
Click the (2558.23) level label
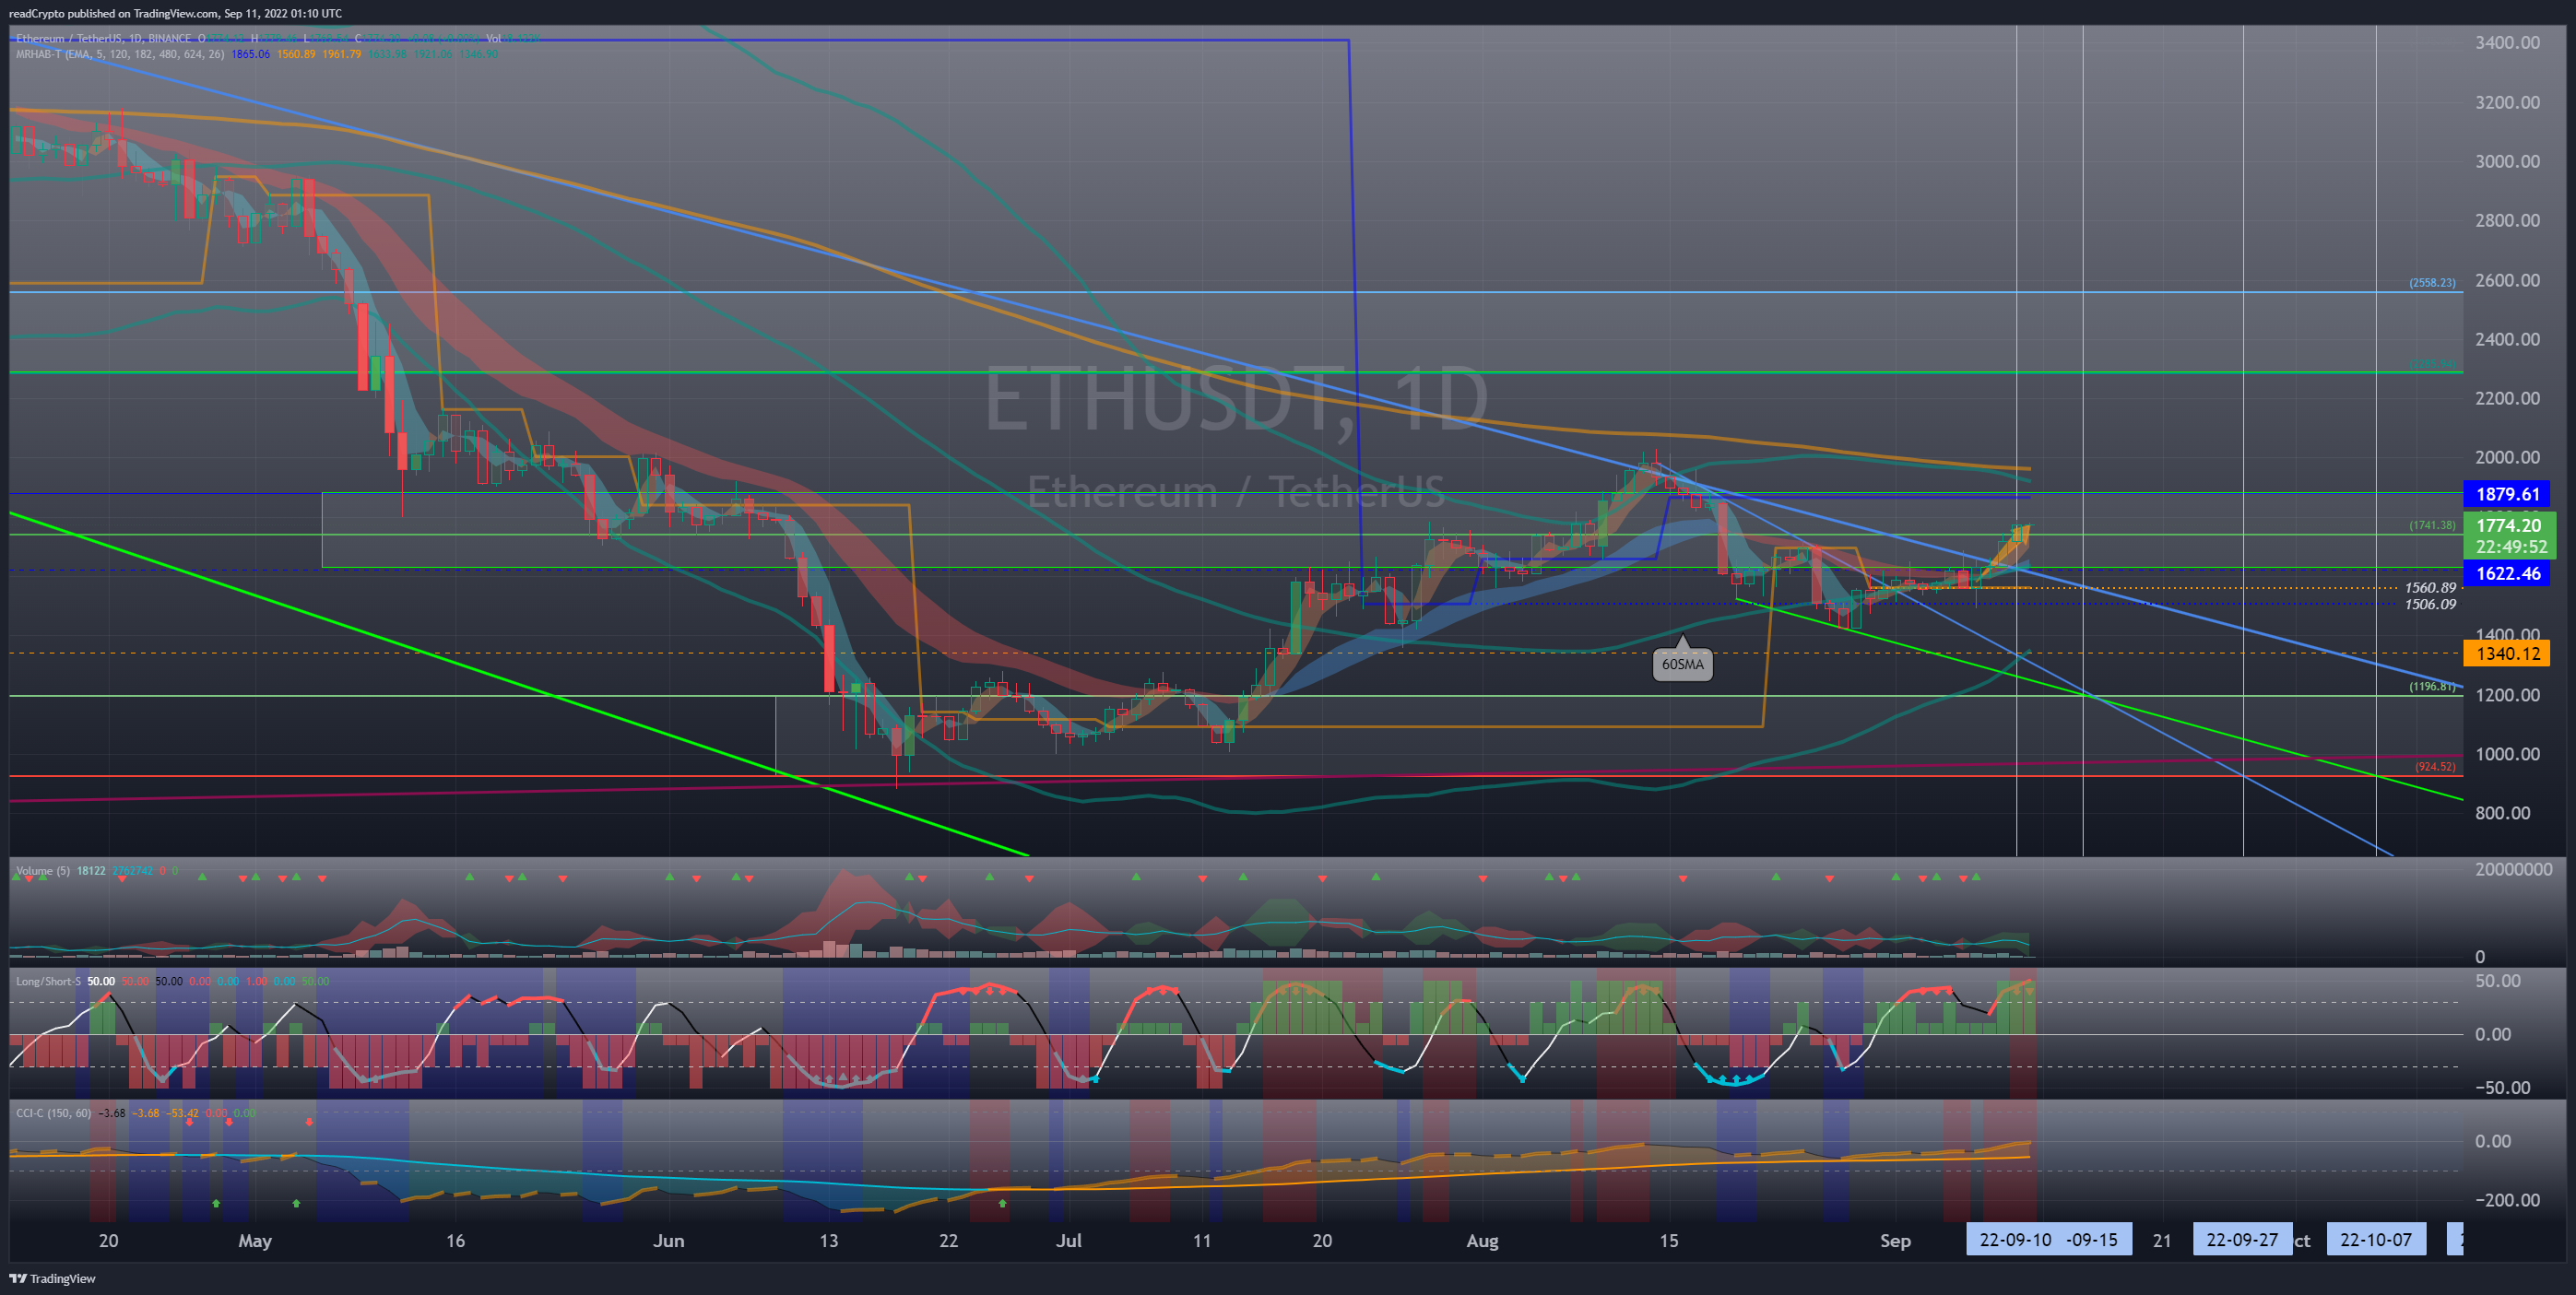pyautogui.click(x=2432, y=283)
